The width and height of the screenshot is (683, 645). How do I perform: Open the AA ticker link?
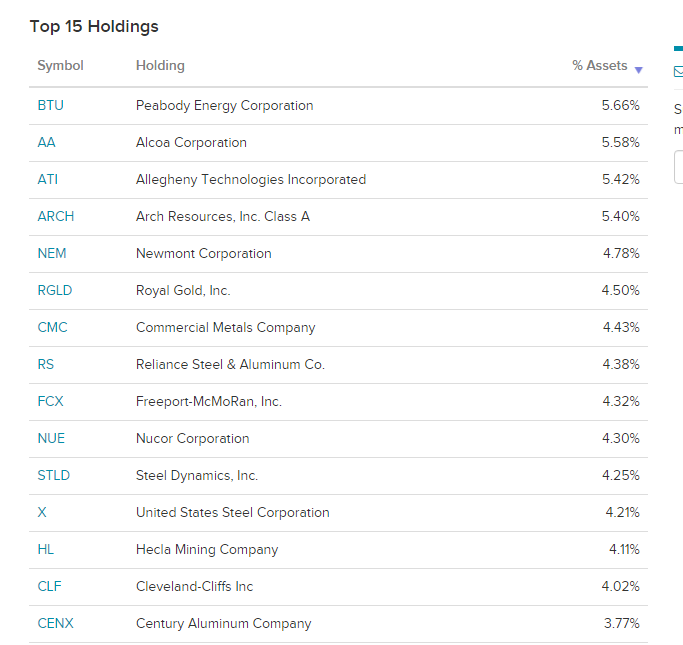[x=46, y=142]
